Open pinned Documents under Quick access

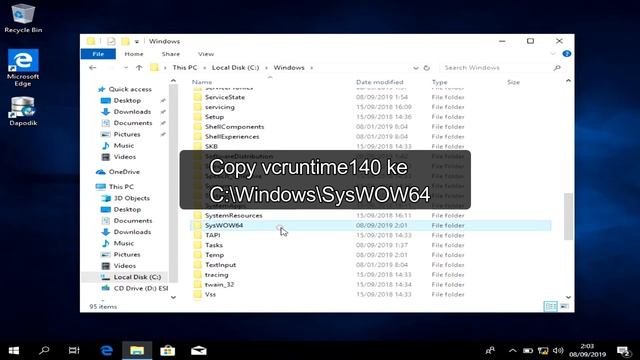pyautogui.click(x=133, y=123)
